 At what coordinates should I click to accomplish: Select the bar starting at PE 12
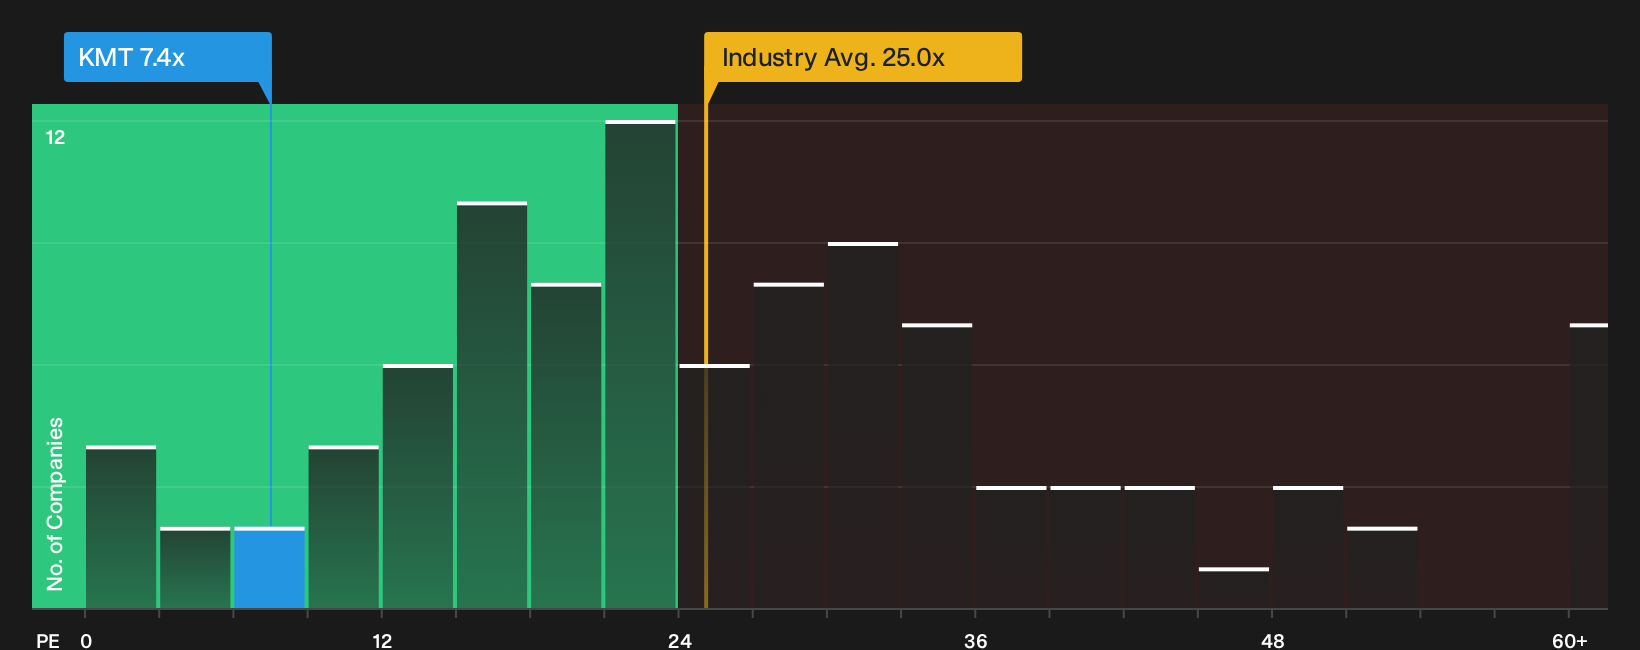(x=418, y=487)
